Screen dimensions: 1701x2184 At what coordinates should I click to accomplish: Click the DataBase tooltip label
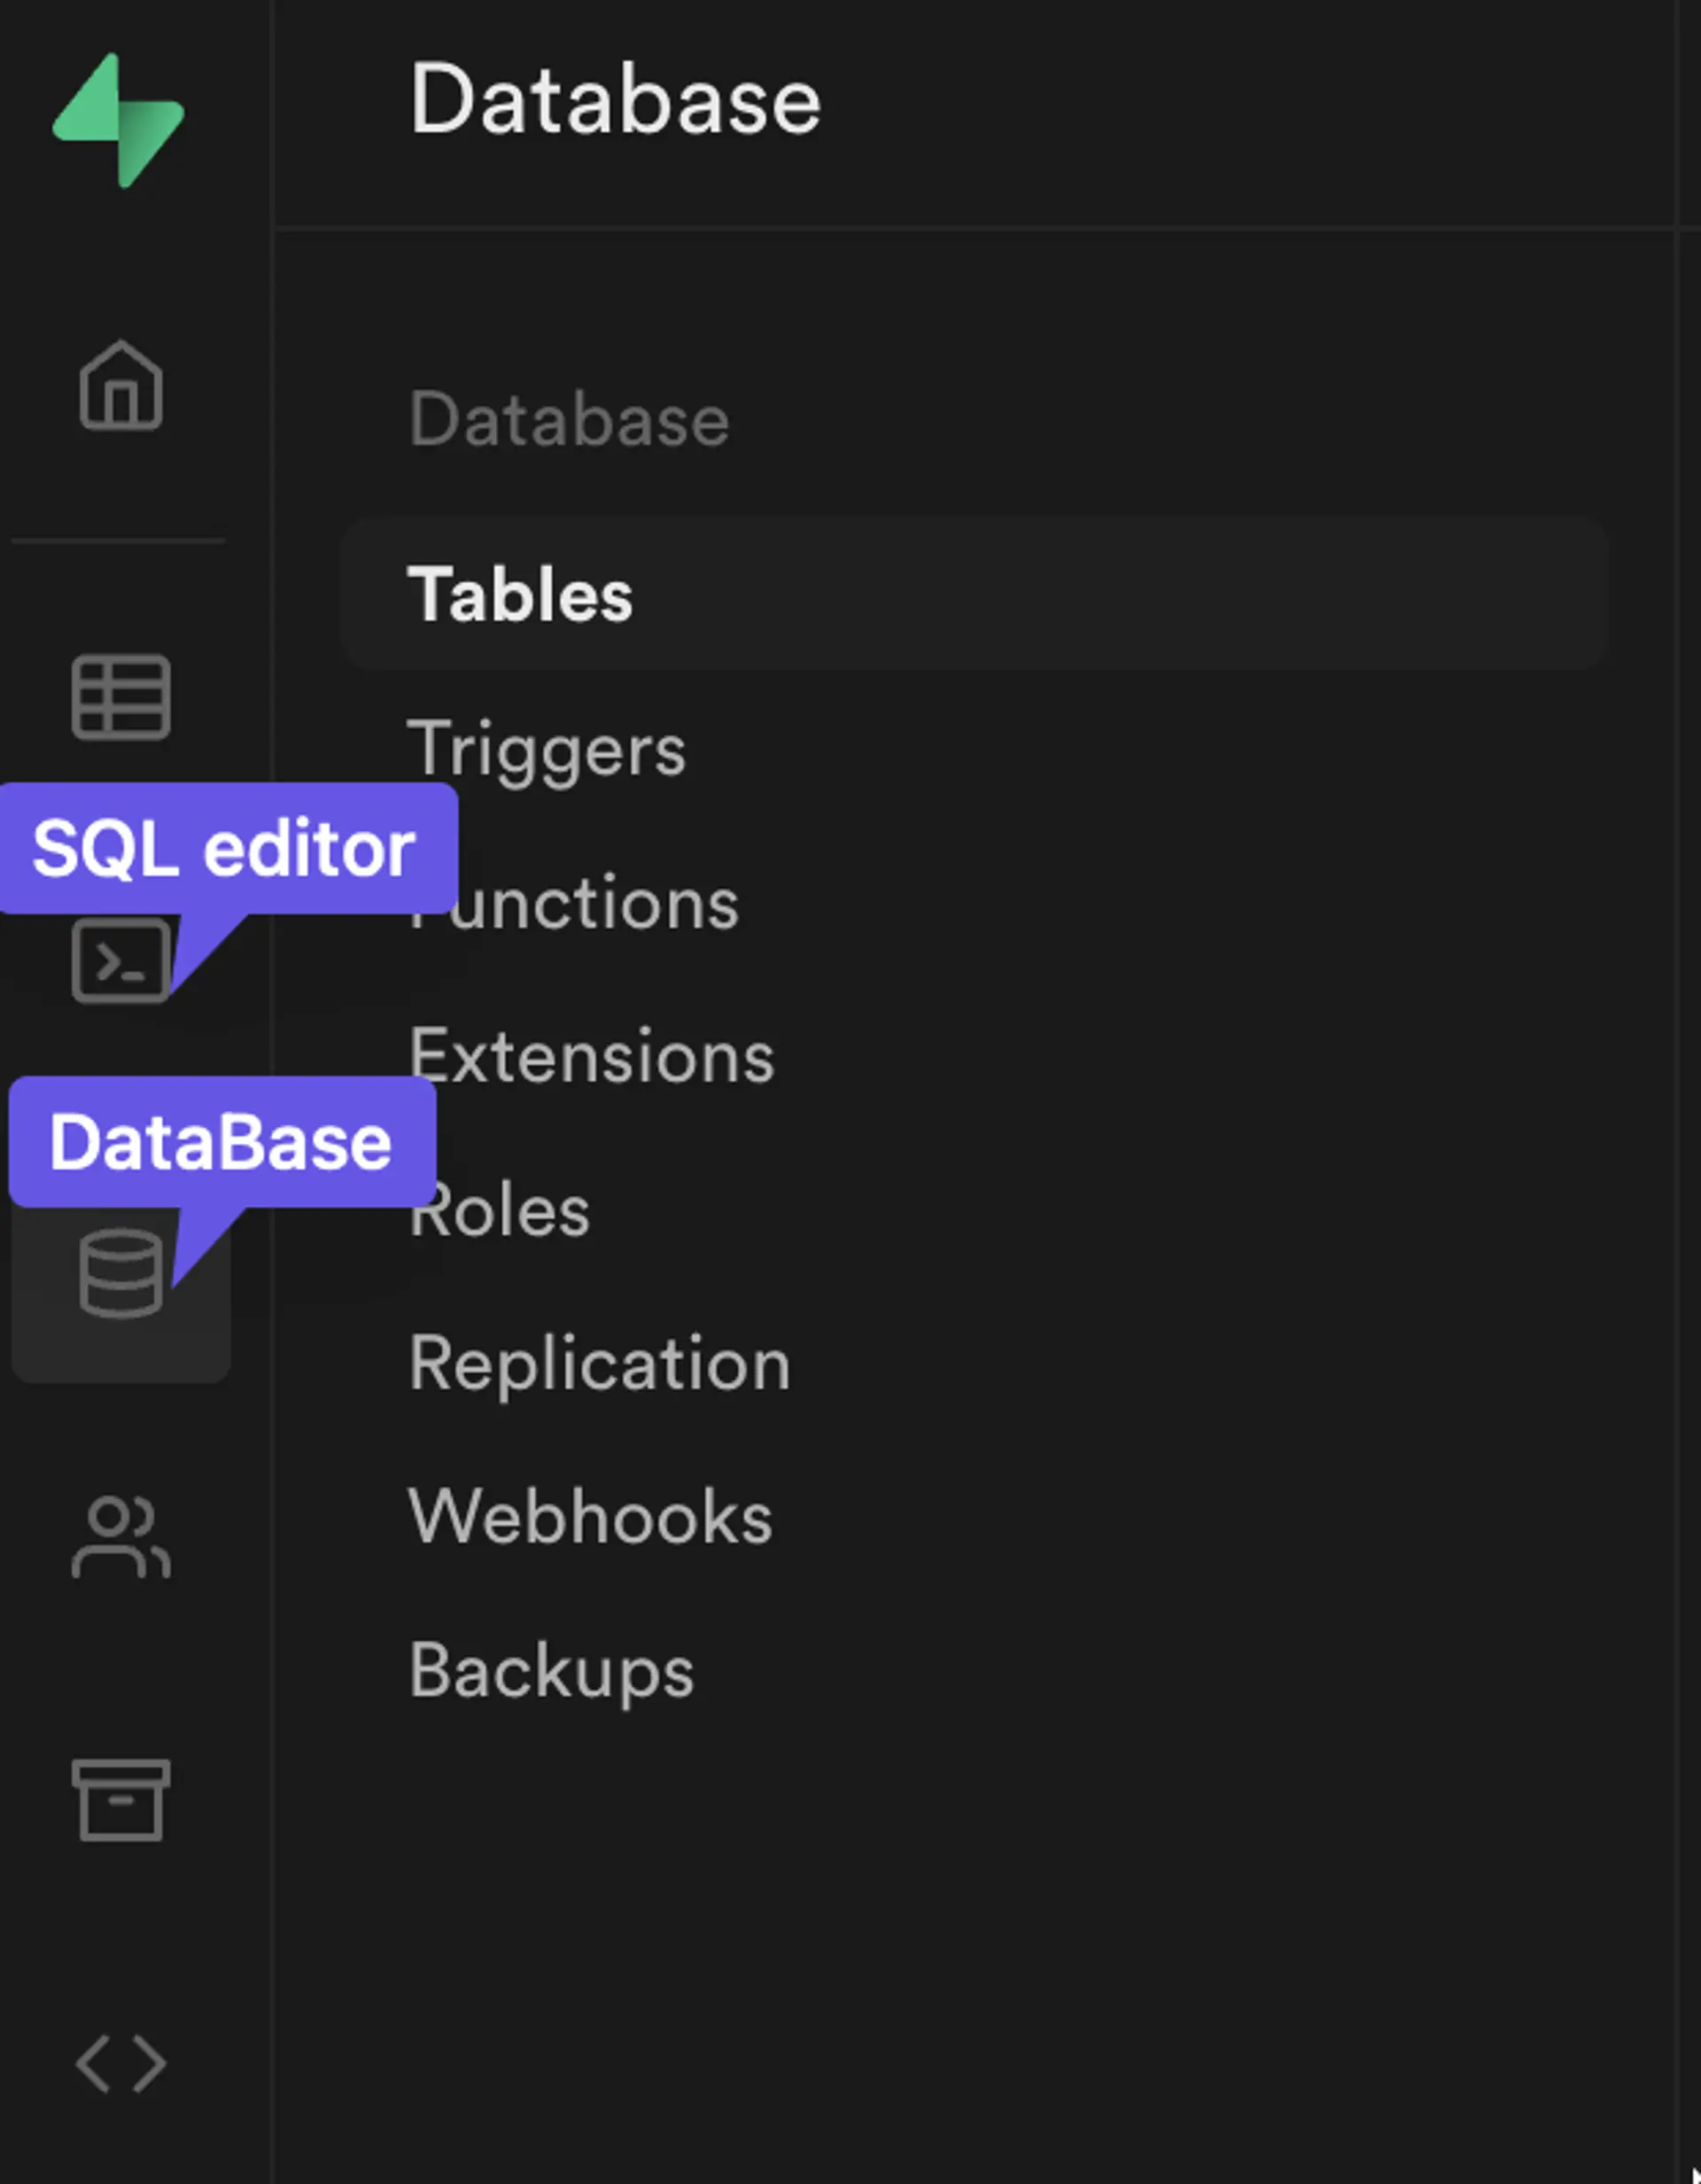[220, 1142]
